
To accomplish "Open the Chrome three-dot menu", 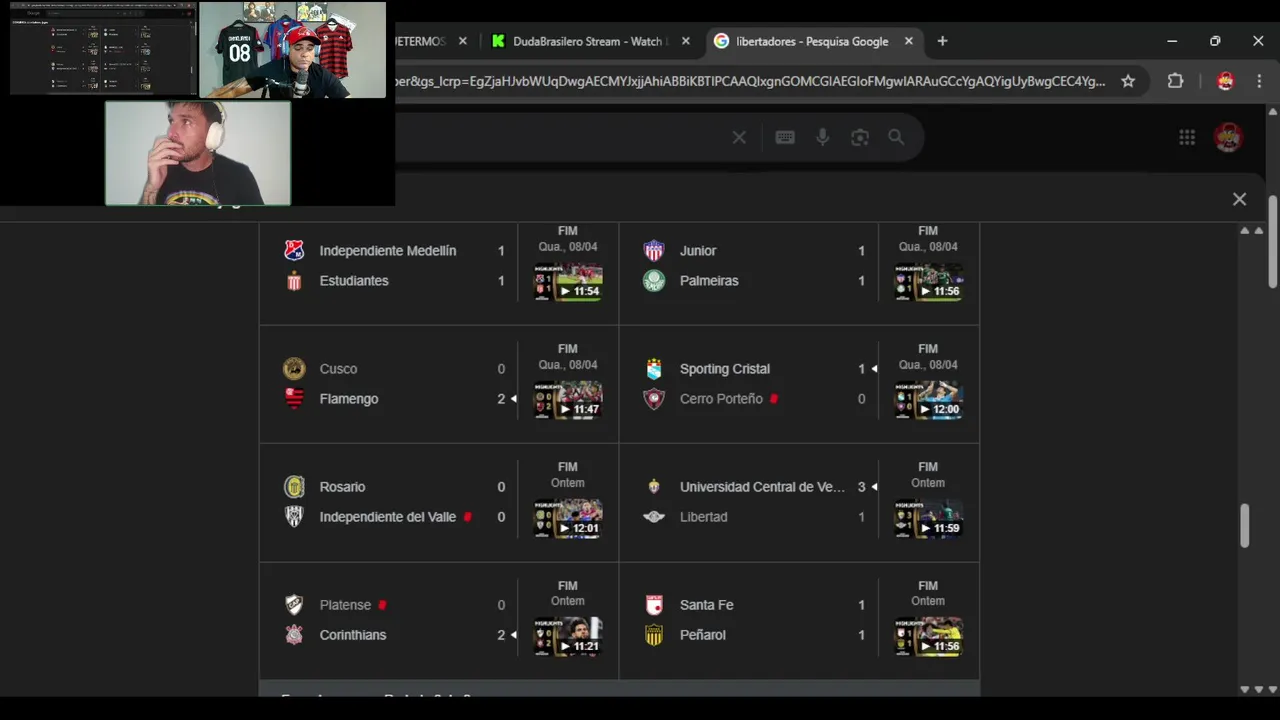I will tap(1259, 81).
